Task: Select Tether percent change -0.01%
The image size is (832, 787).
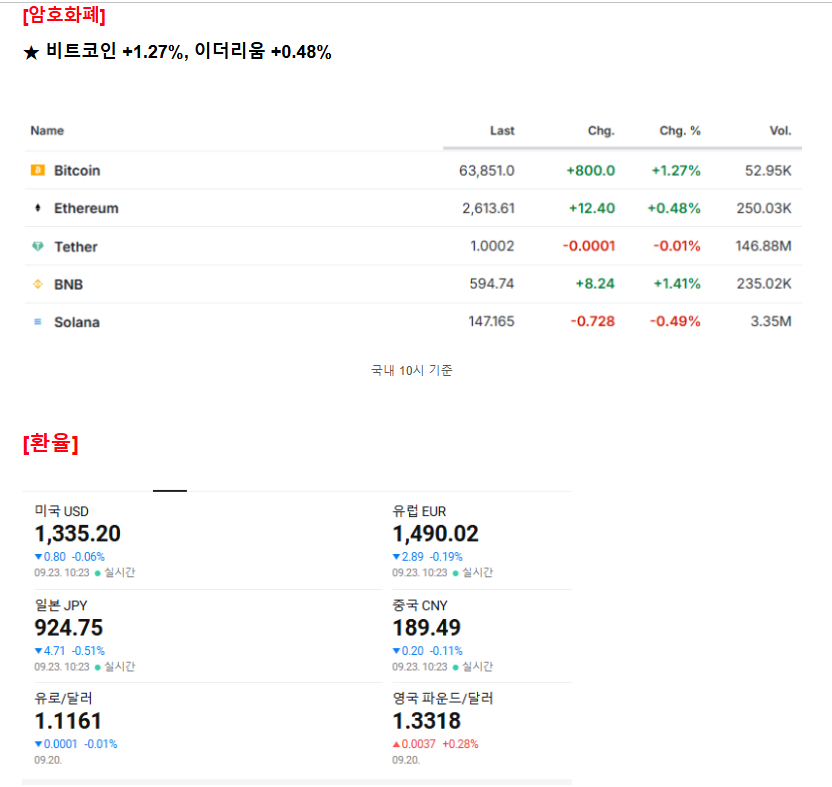Action: coord(677,246)
